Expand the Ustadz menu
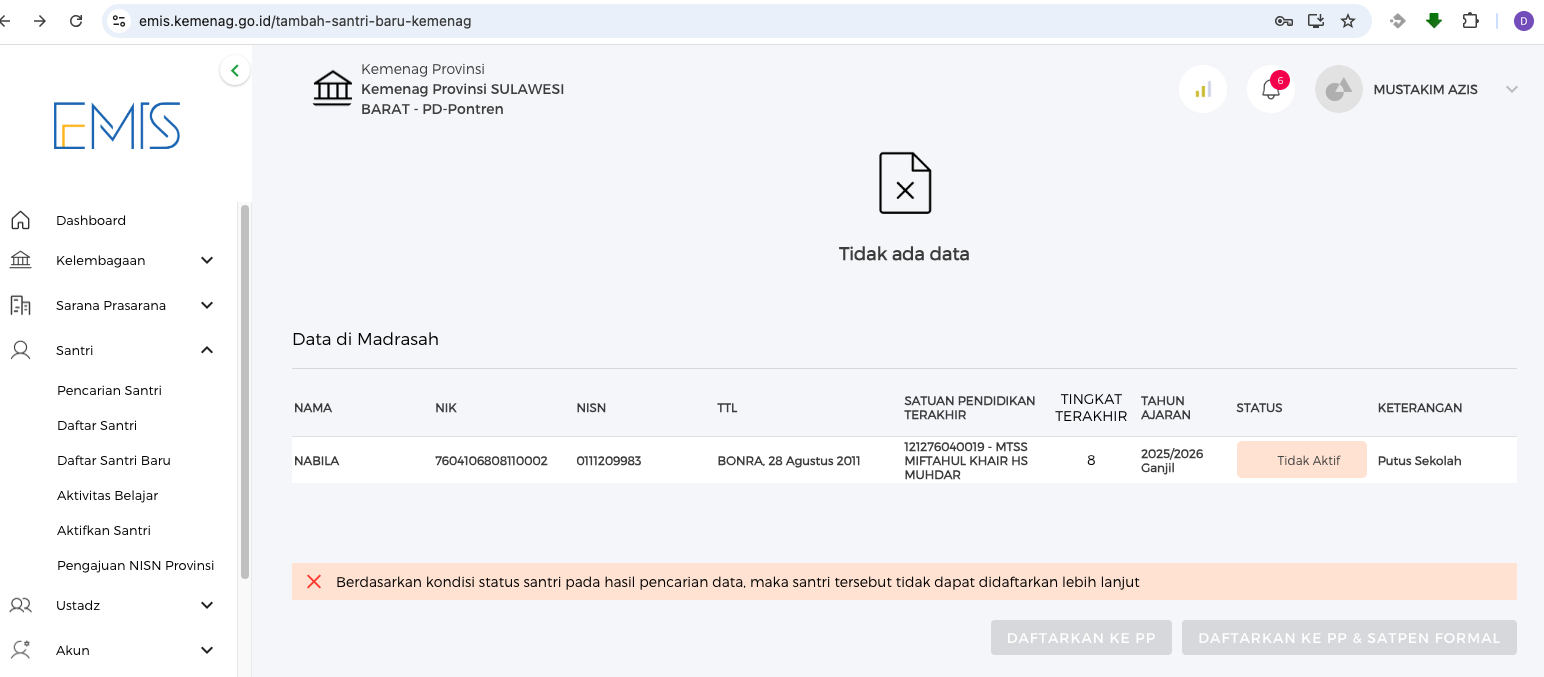The height and width of the screenshot is (677, 1544). [207, 605]
